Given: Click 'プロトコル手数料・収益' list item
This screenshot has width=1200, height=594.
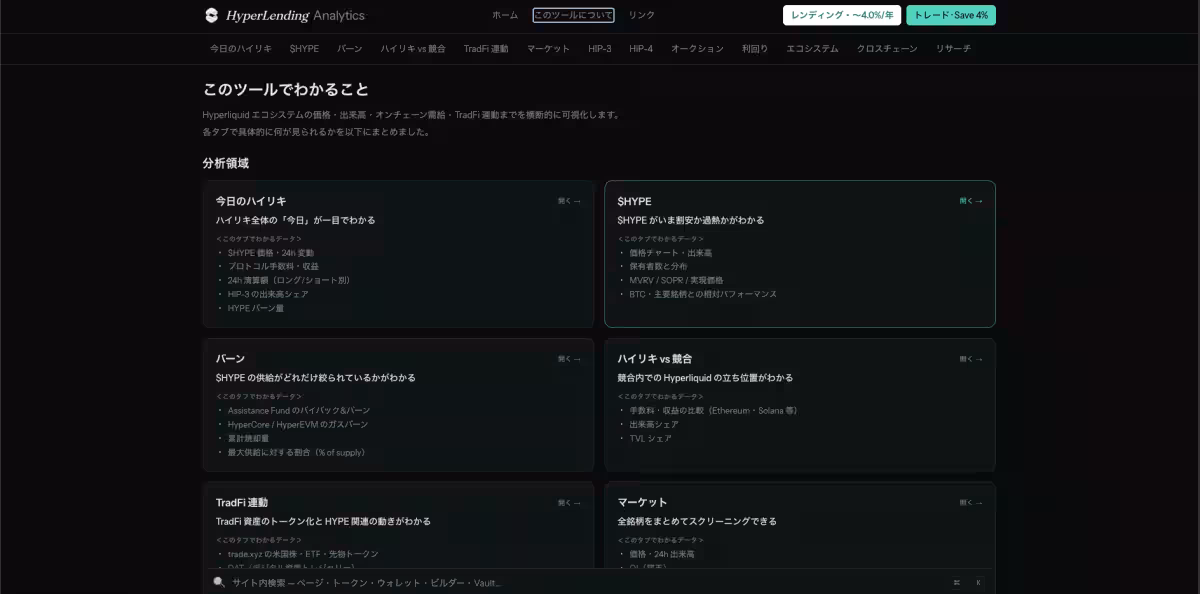Looking at the screenshot, I should coord(273,267).
